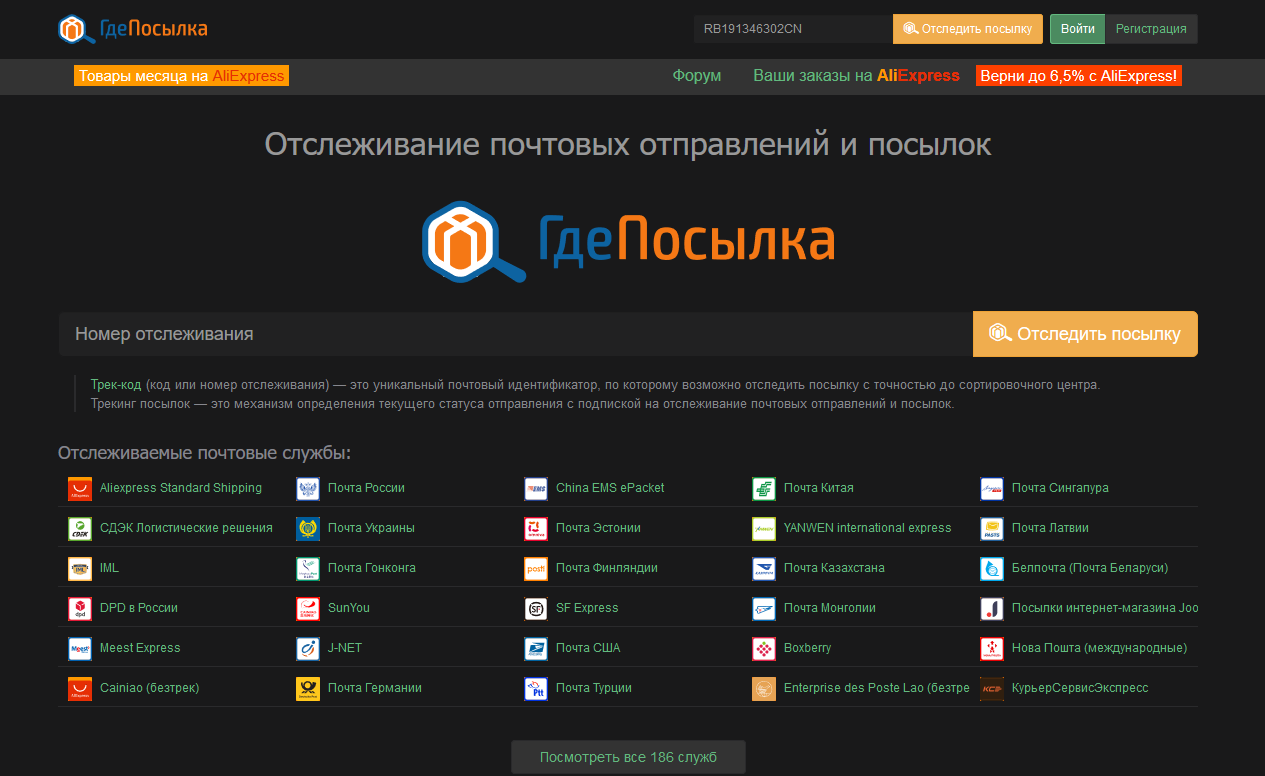Click the large ГдеПосылка center logo
The width and height of the screenshot is (1265, 776).
click(x=628, y=241)
